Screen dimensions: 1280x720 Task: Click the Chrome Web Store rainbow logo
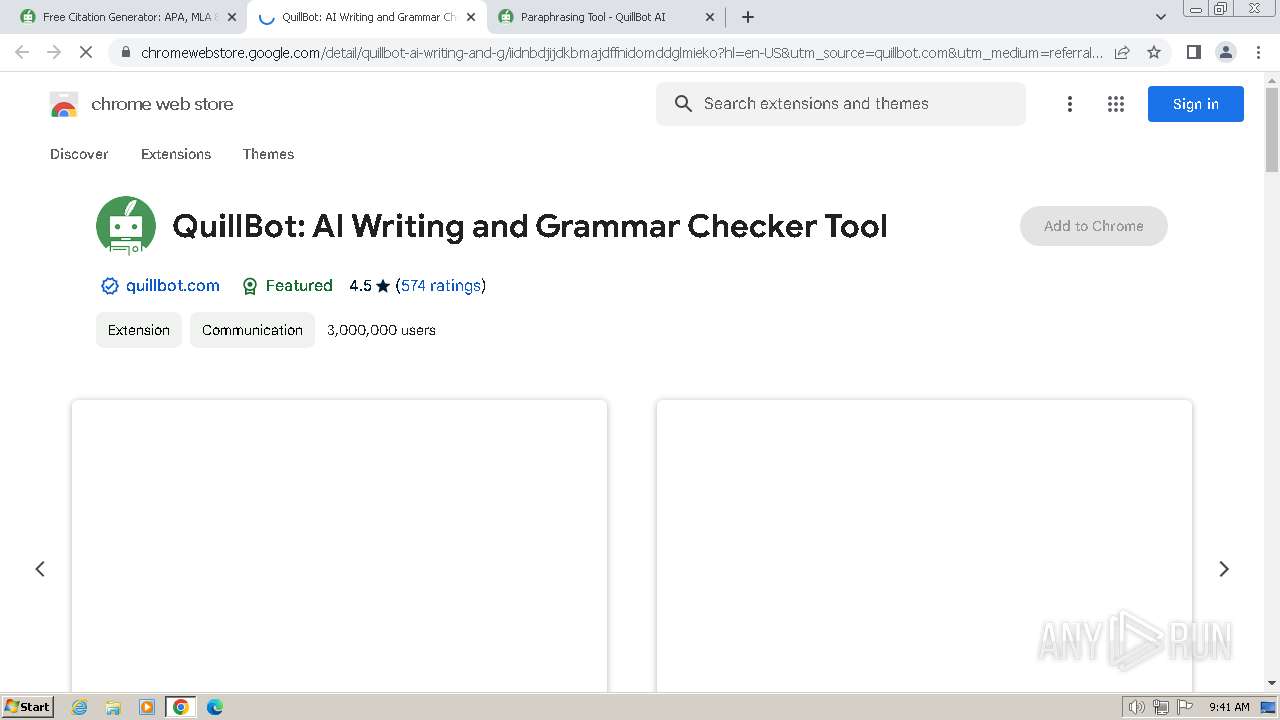click(64, 104)
